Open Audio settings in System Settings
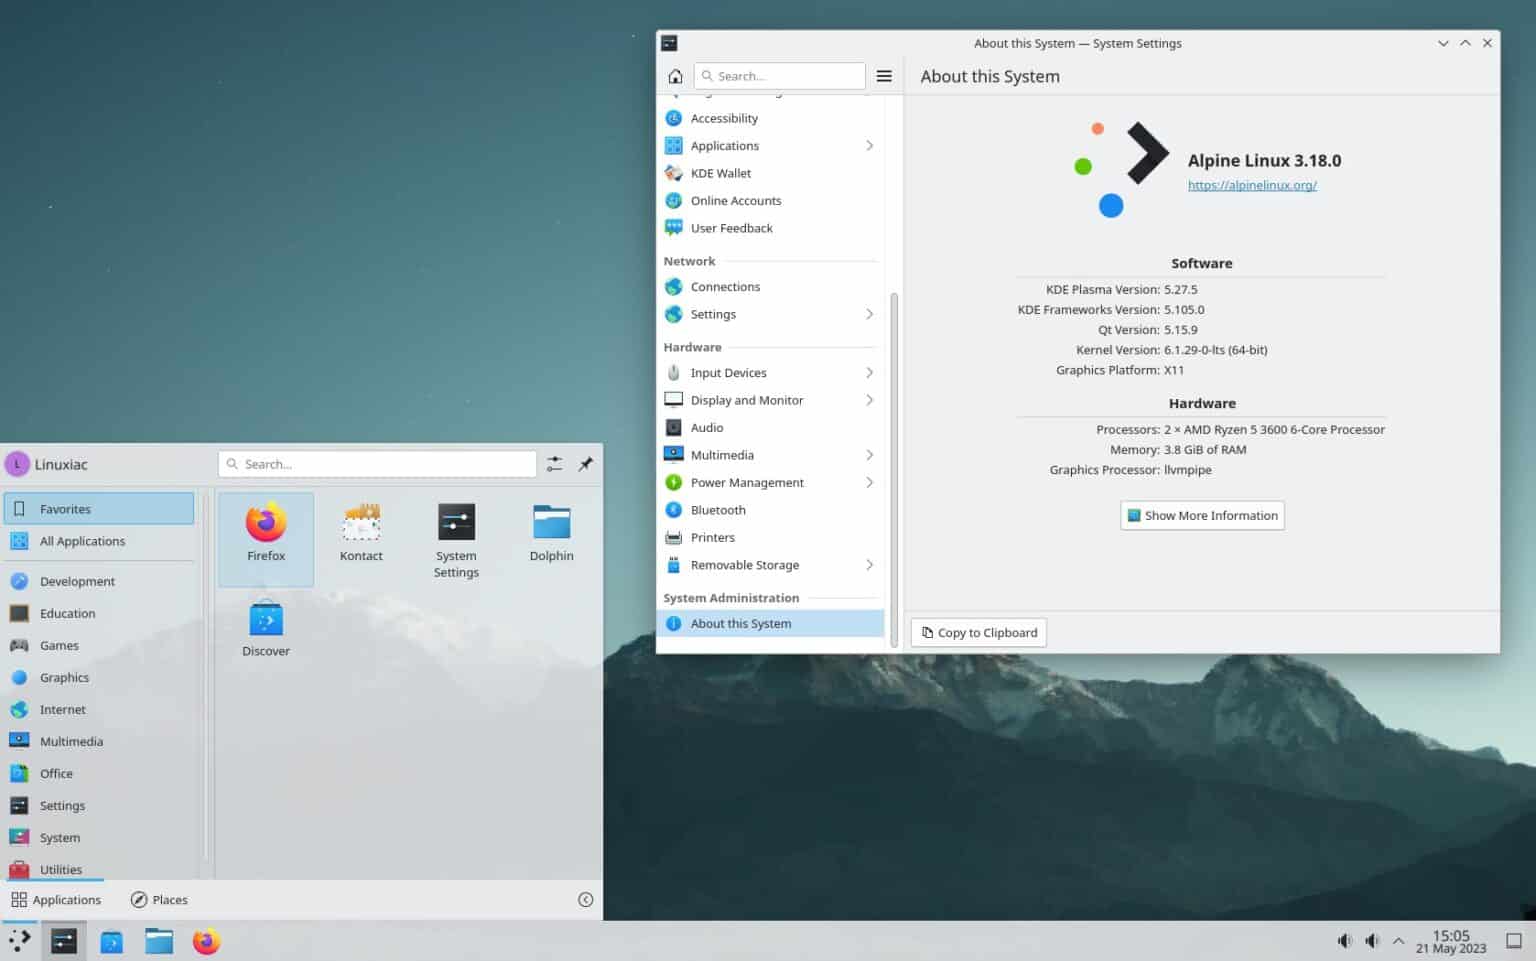This screenshot has width=1536, height=961. [708, 427]
